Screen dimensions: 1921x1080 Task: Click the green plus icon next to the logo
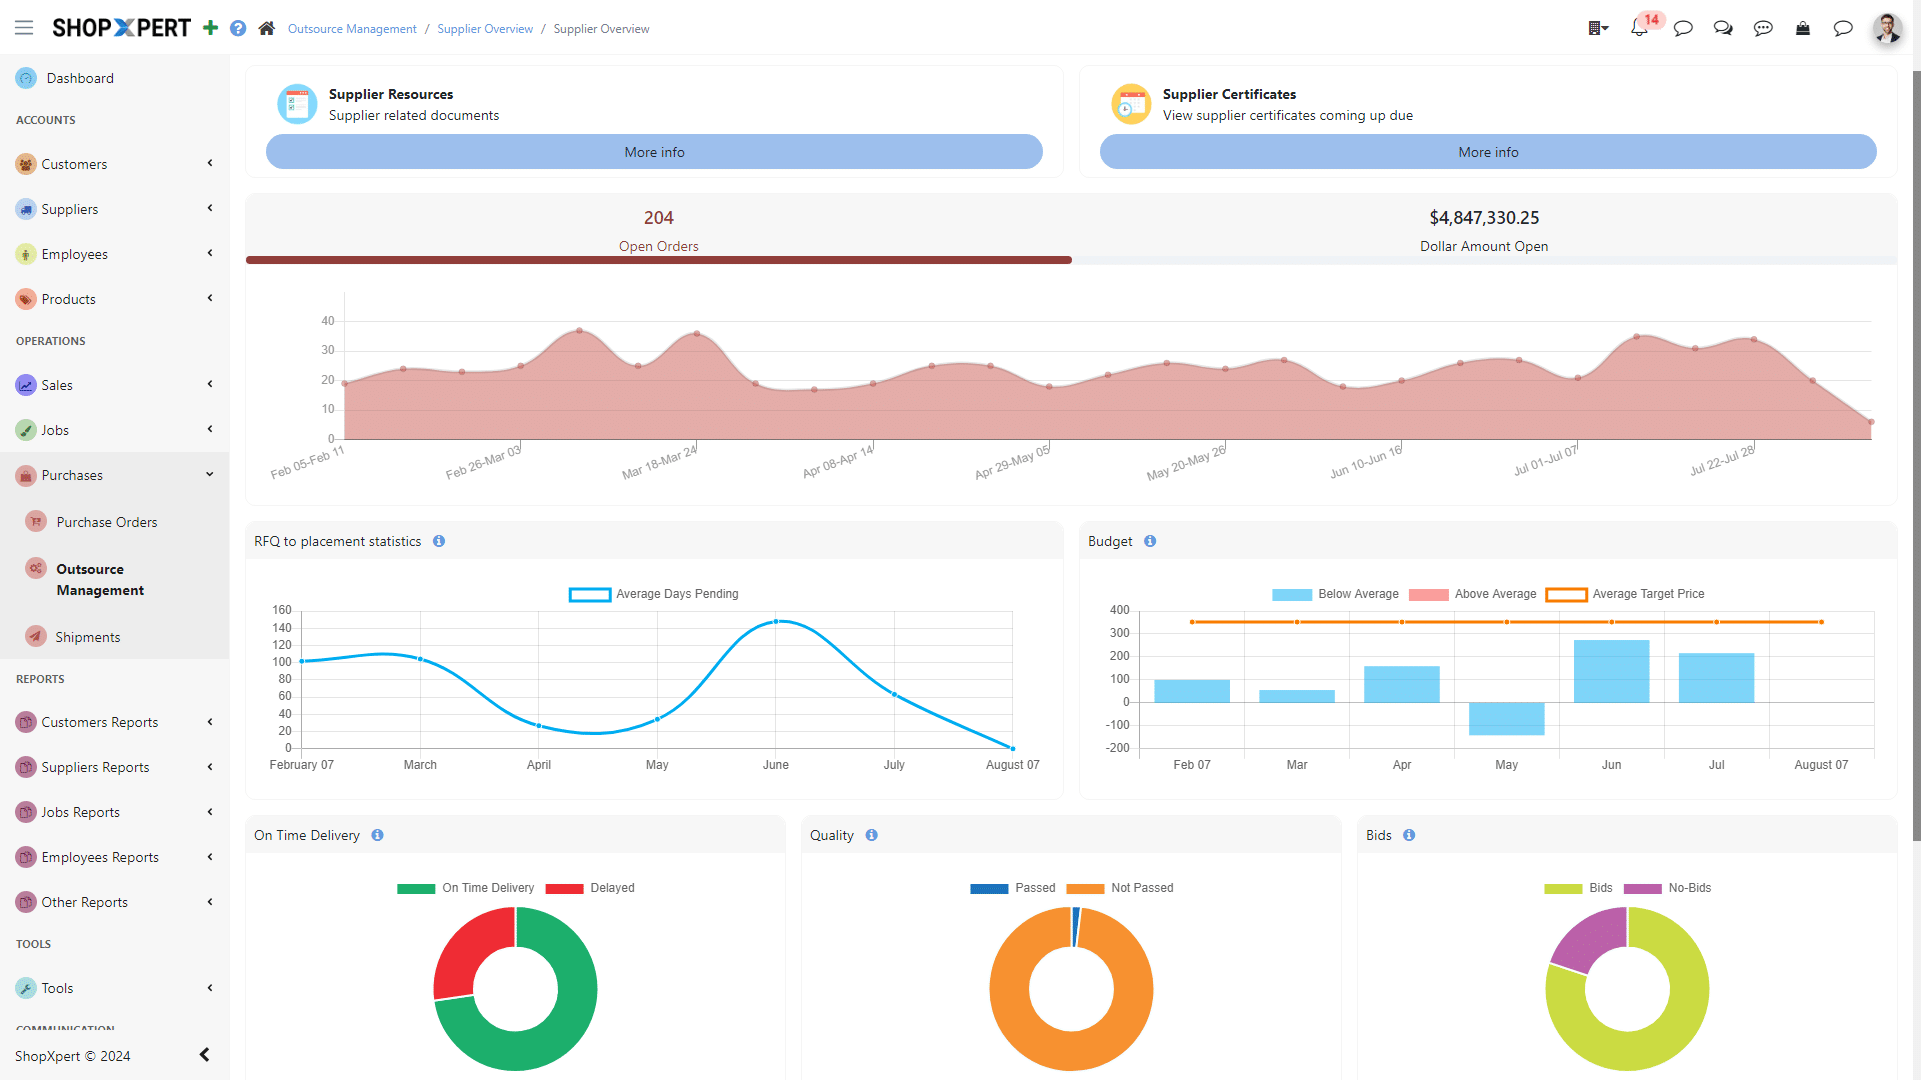tap(210, 28)
